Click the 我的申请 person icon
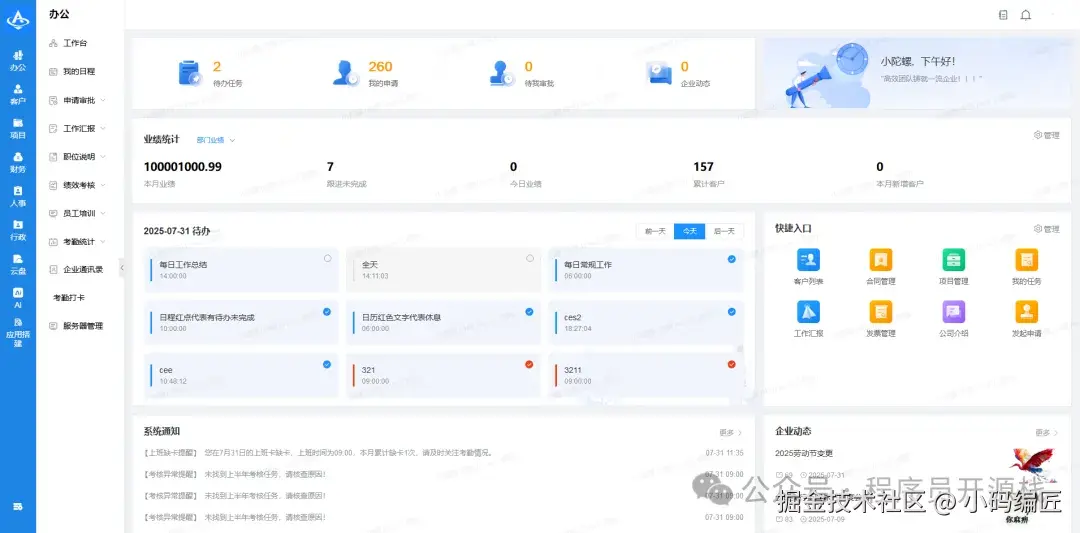The height and width of the screenshot is (533, 1080). click(345, 73)
